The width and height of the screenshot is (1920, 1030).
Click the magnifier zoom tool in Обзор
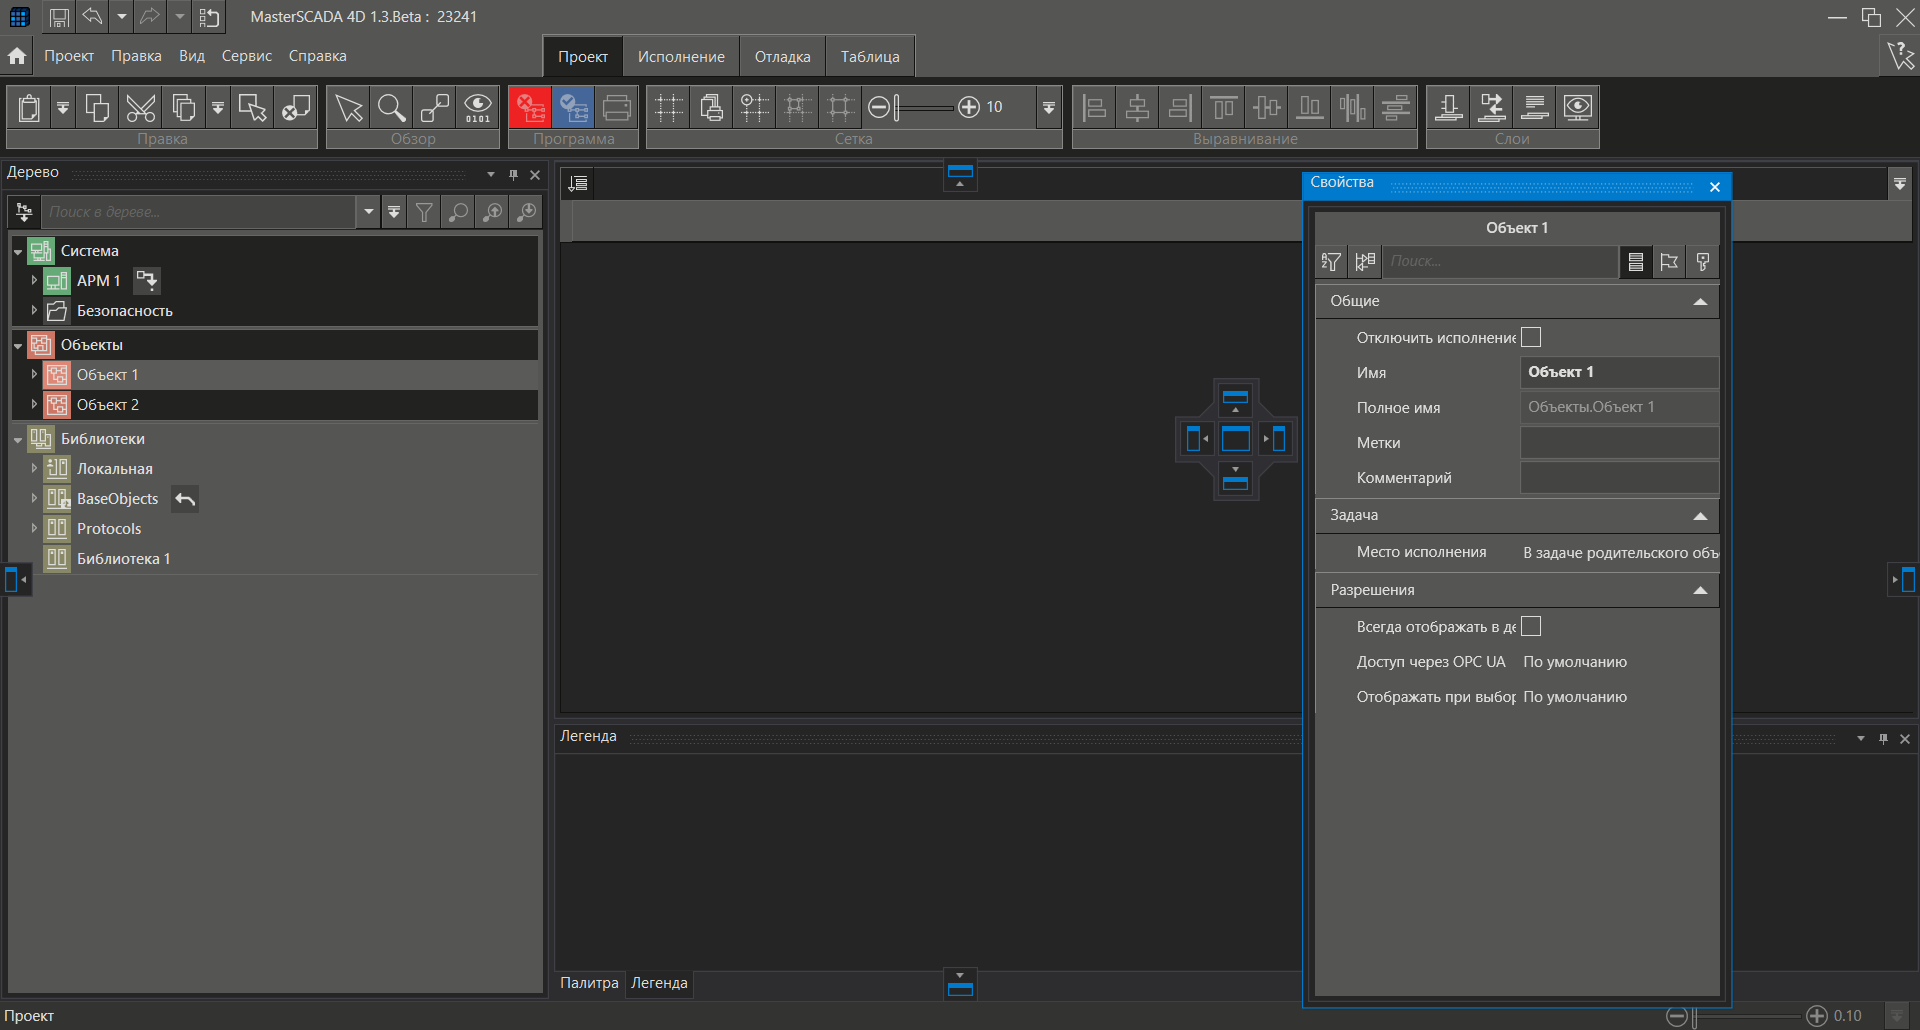tap(392, 108)
